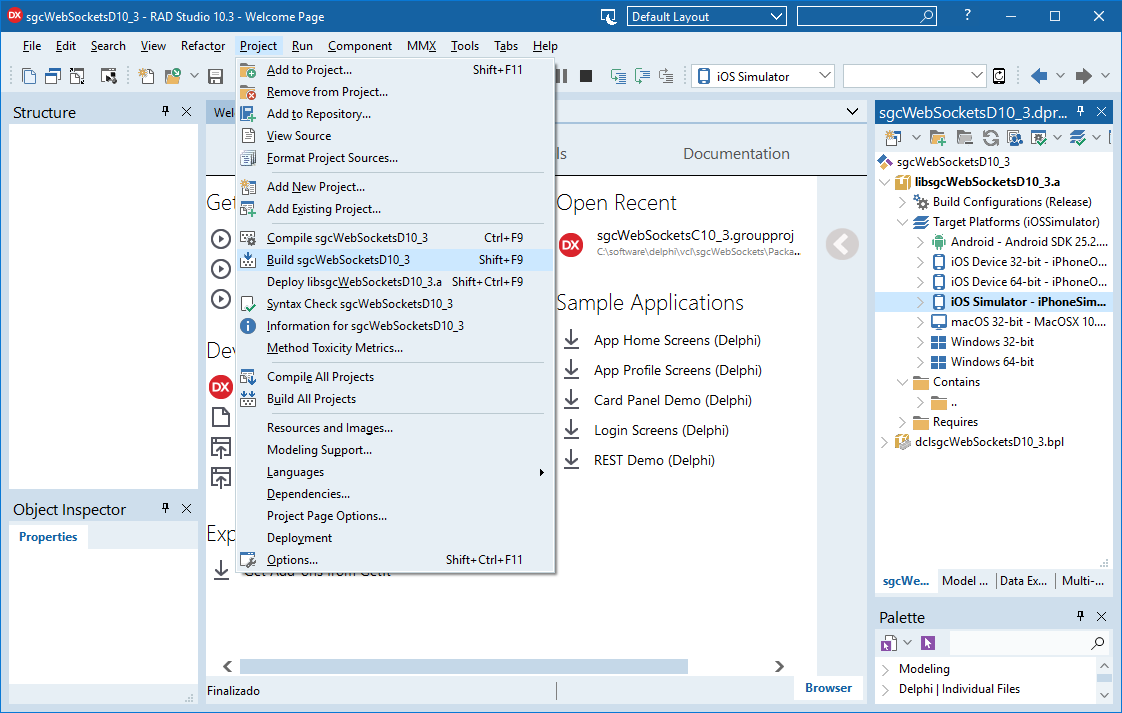1122x713 pixels.
Task: Open the Documentation section on Welcome Page
Action: pos(736,154)
